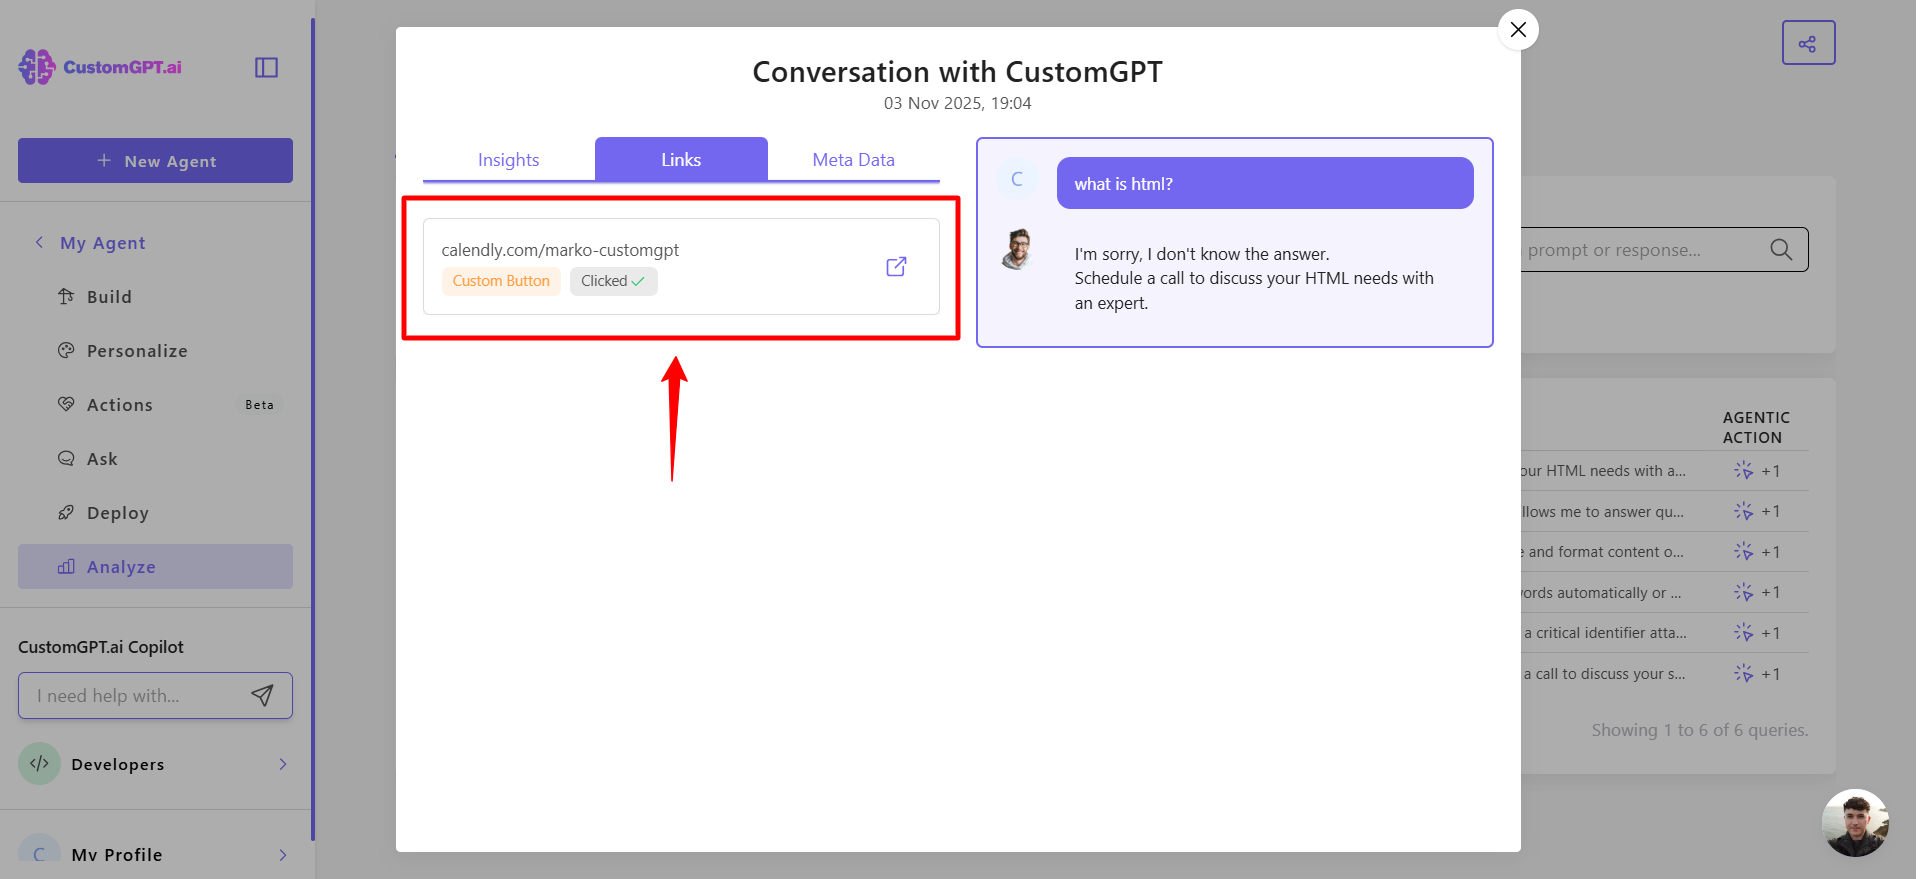Click the CustomGPT.ai Copilot heading
The width and height of the screenshot is (1920, 879).
click(x=101, y=647)
